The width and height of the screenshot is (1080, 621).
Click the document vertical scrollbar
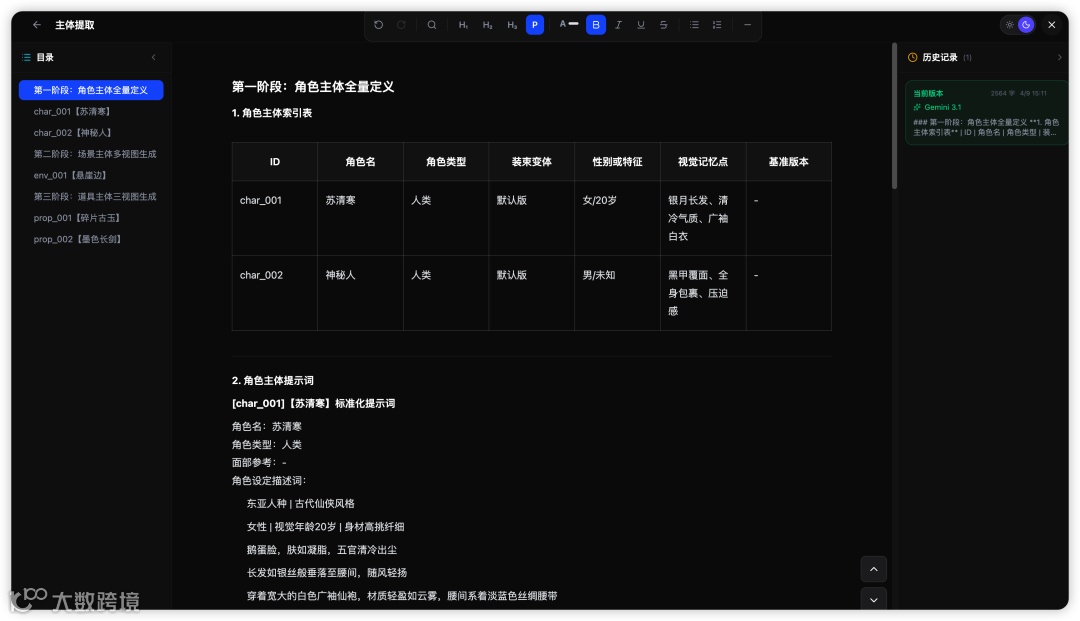(x=894, y=116)
